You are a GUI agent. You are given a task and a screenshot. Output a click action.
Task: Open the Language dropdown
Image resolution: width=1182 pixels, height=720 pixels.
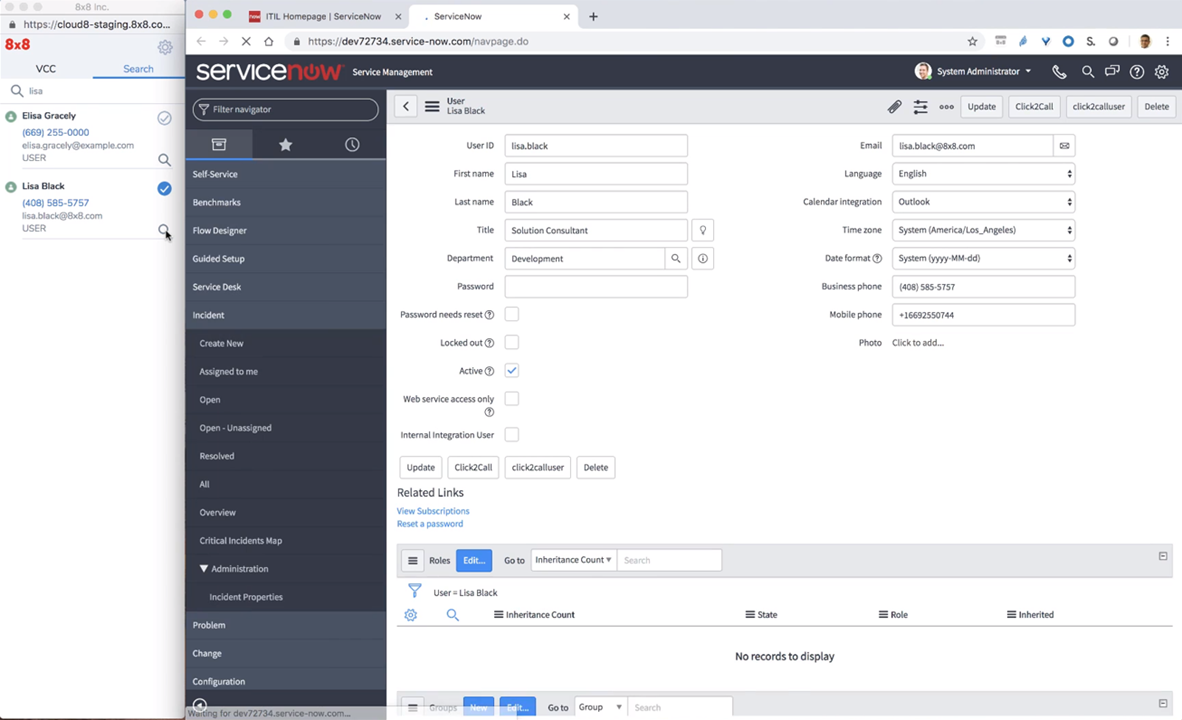(984, 173)
